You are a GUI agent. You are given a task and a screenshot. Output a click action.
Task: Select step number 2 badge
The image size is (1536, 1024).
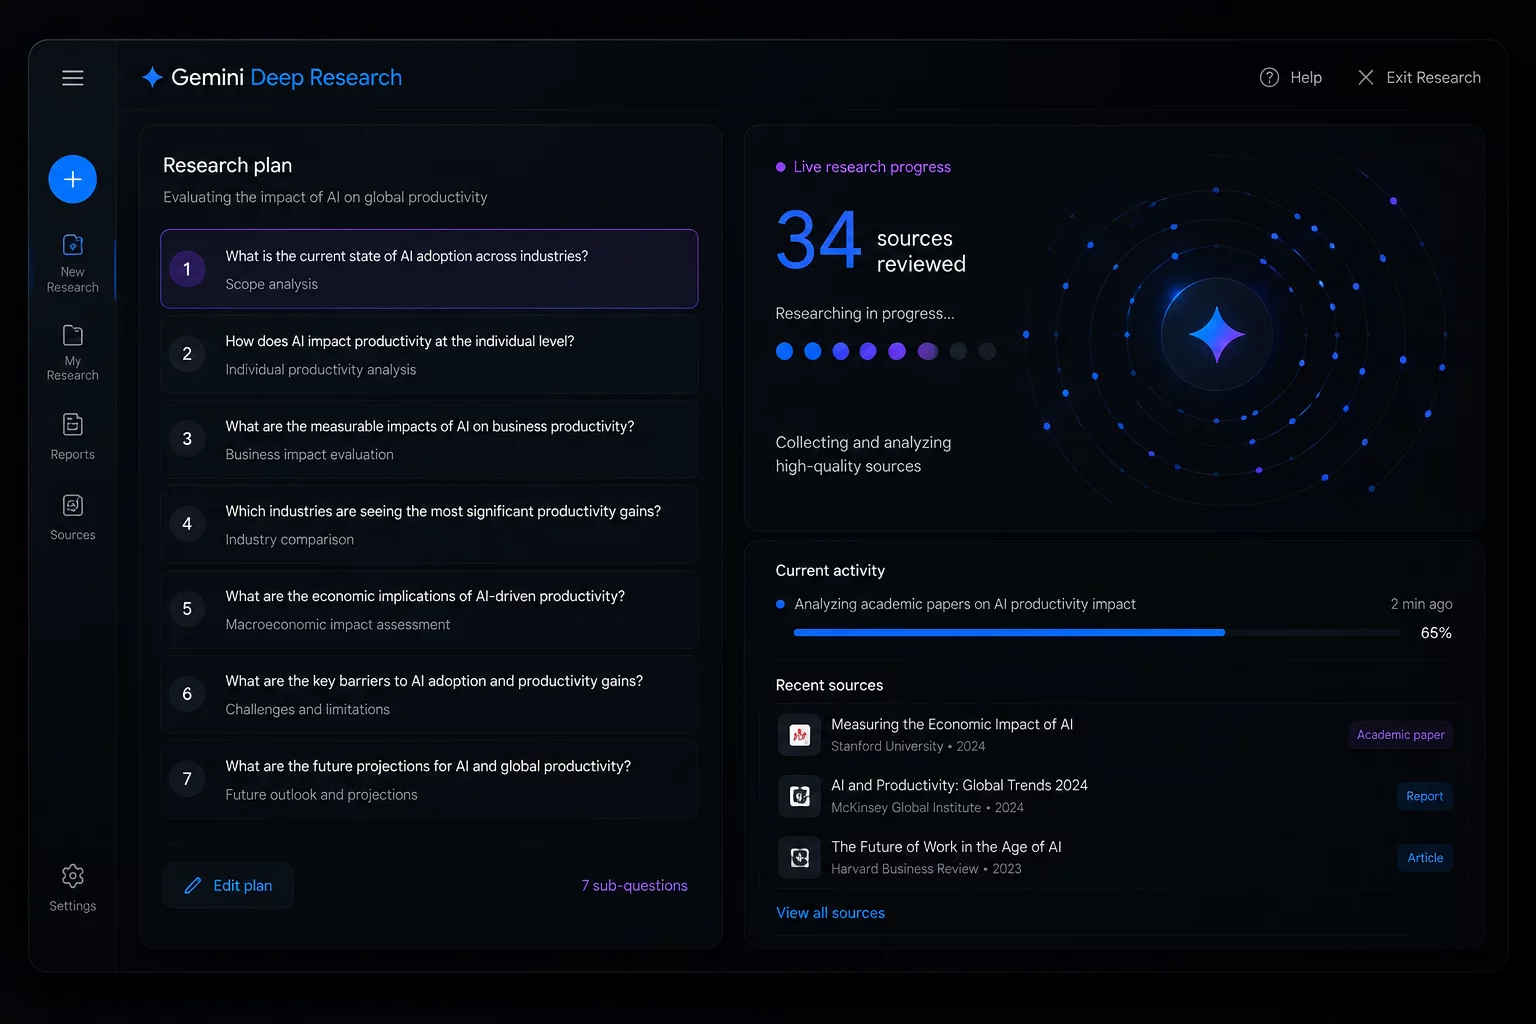tap(187, 354)
